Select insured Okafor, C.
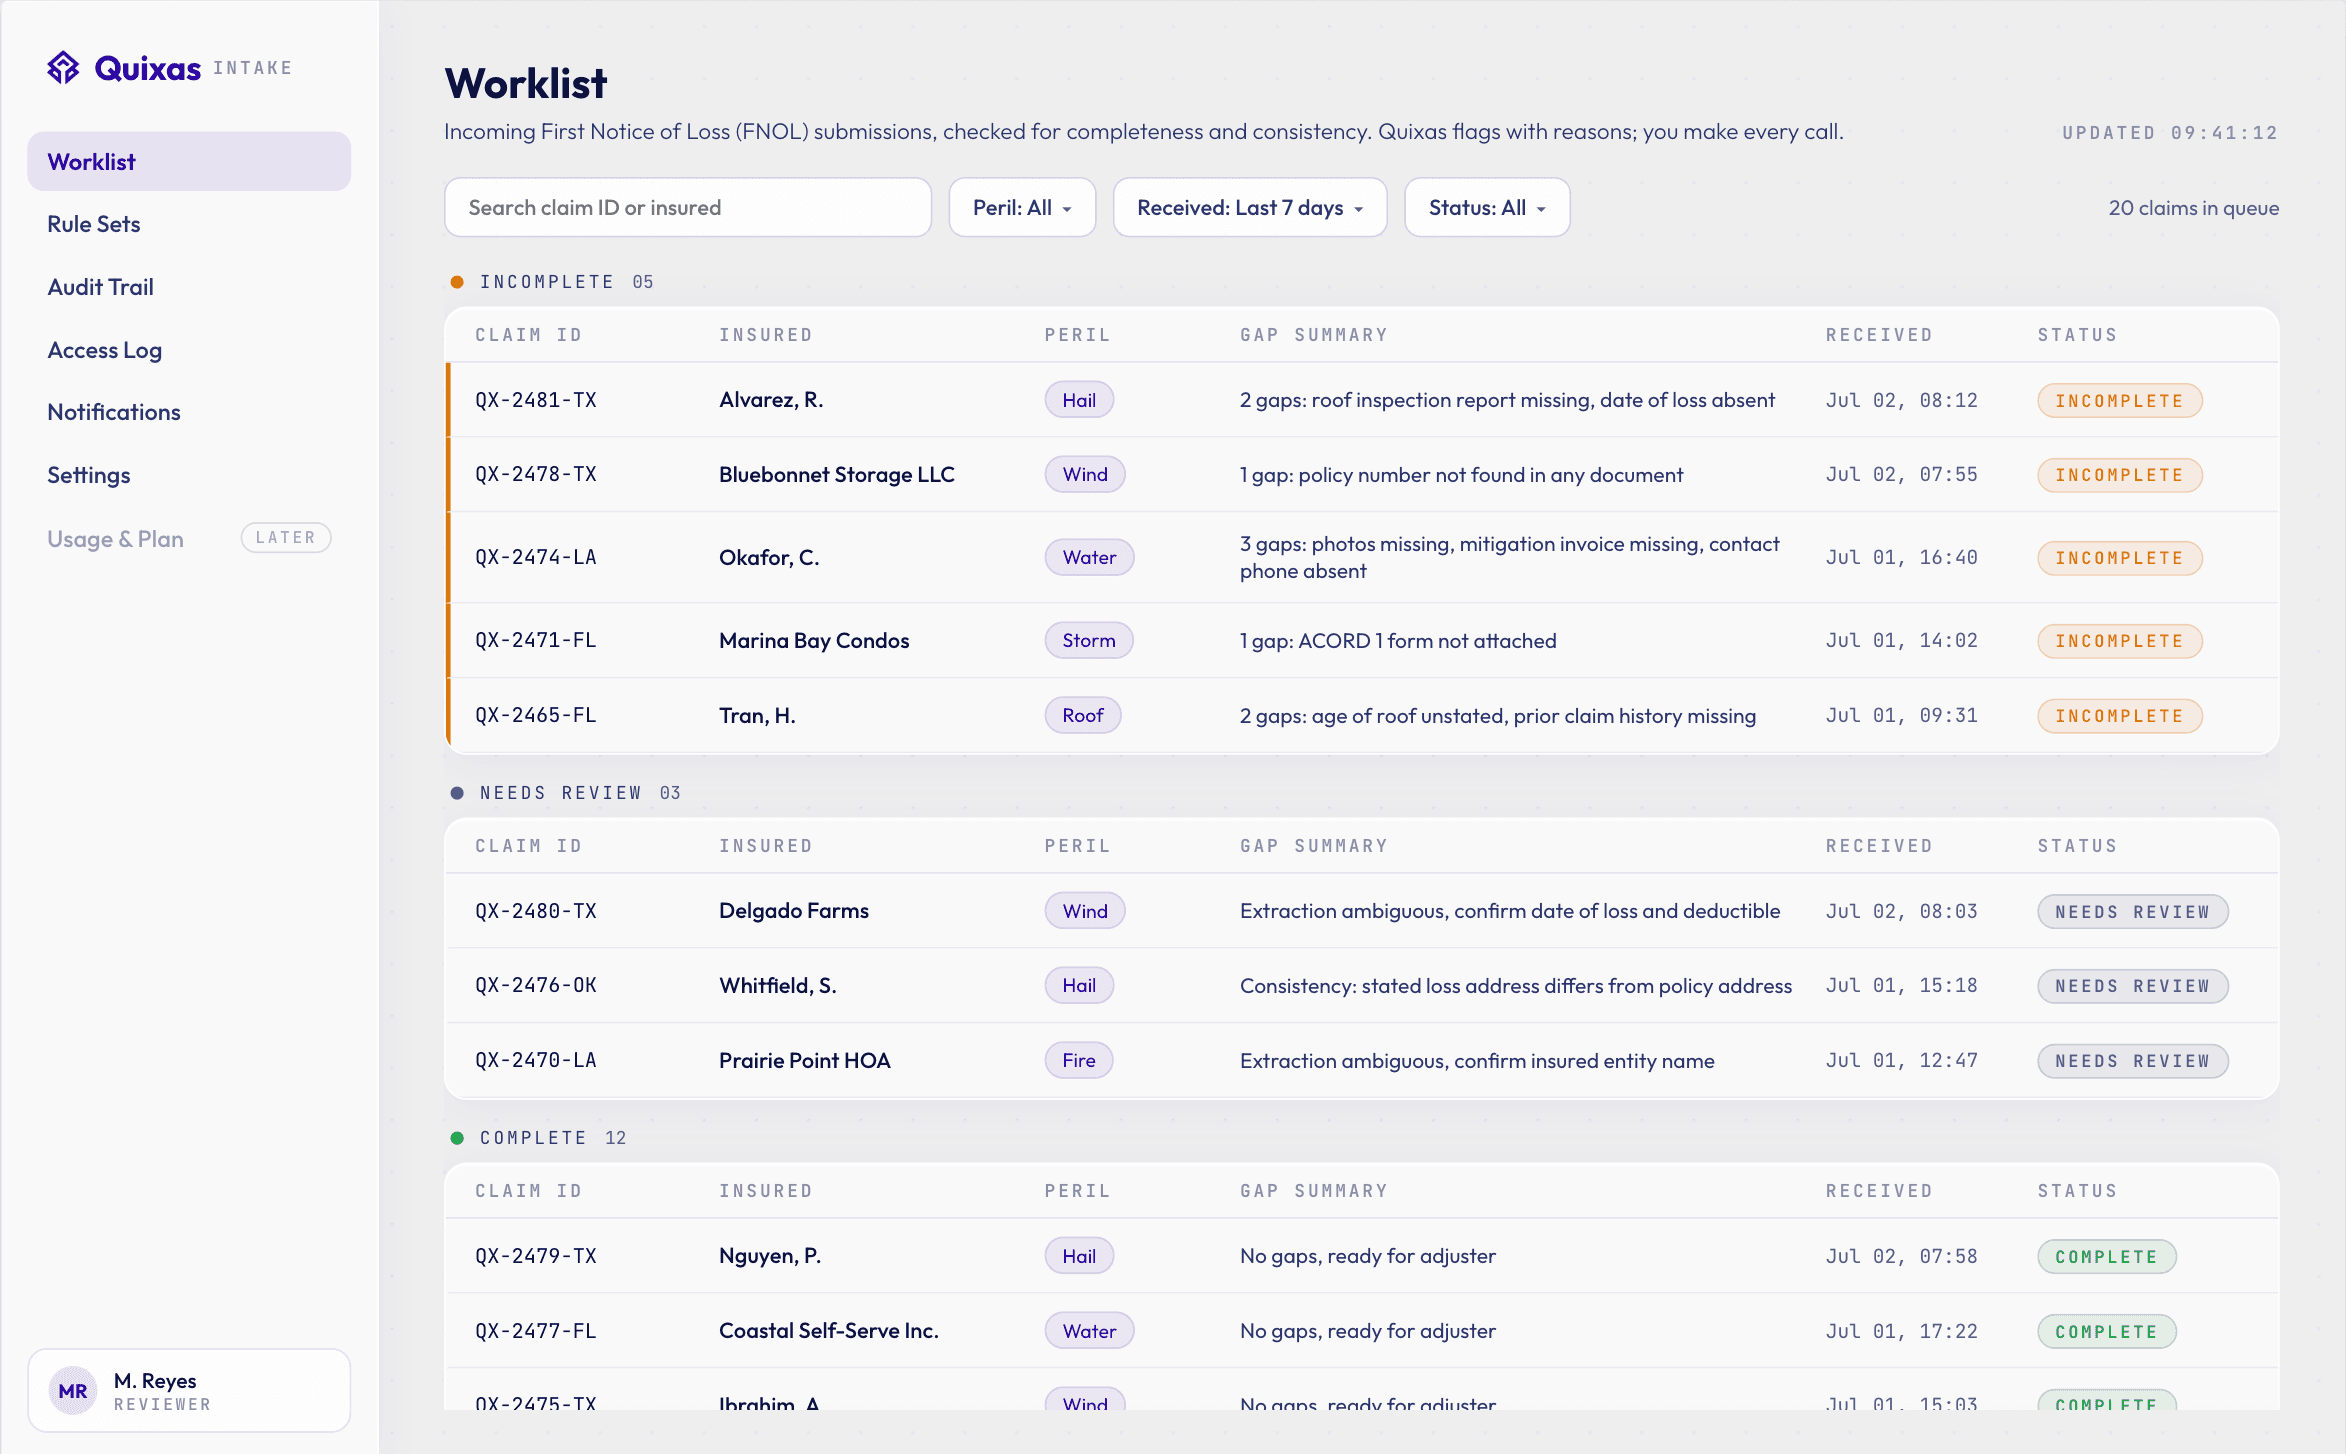The image size is (2346, 1454). 769,557
